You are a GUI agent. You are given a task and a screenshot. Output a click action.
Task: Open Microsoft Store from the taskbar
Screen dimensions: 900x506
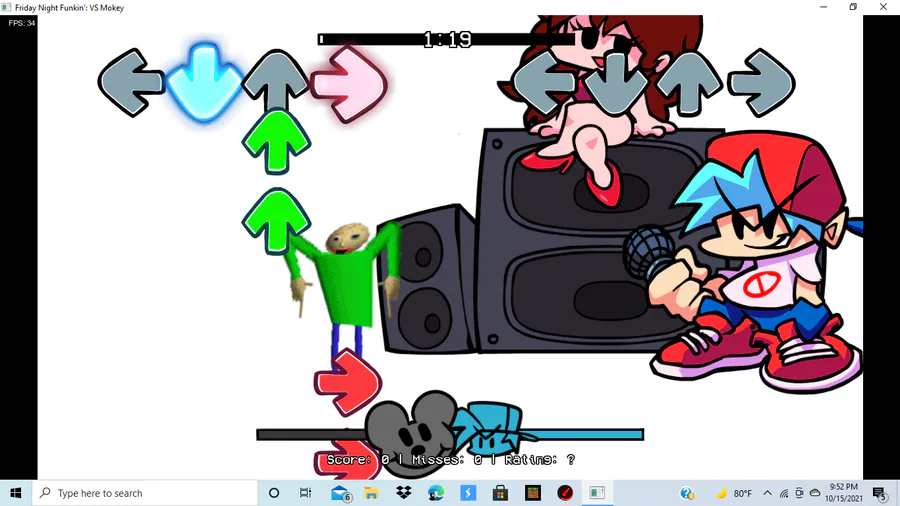pyautogui.click(x=500, y=493)
